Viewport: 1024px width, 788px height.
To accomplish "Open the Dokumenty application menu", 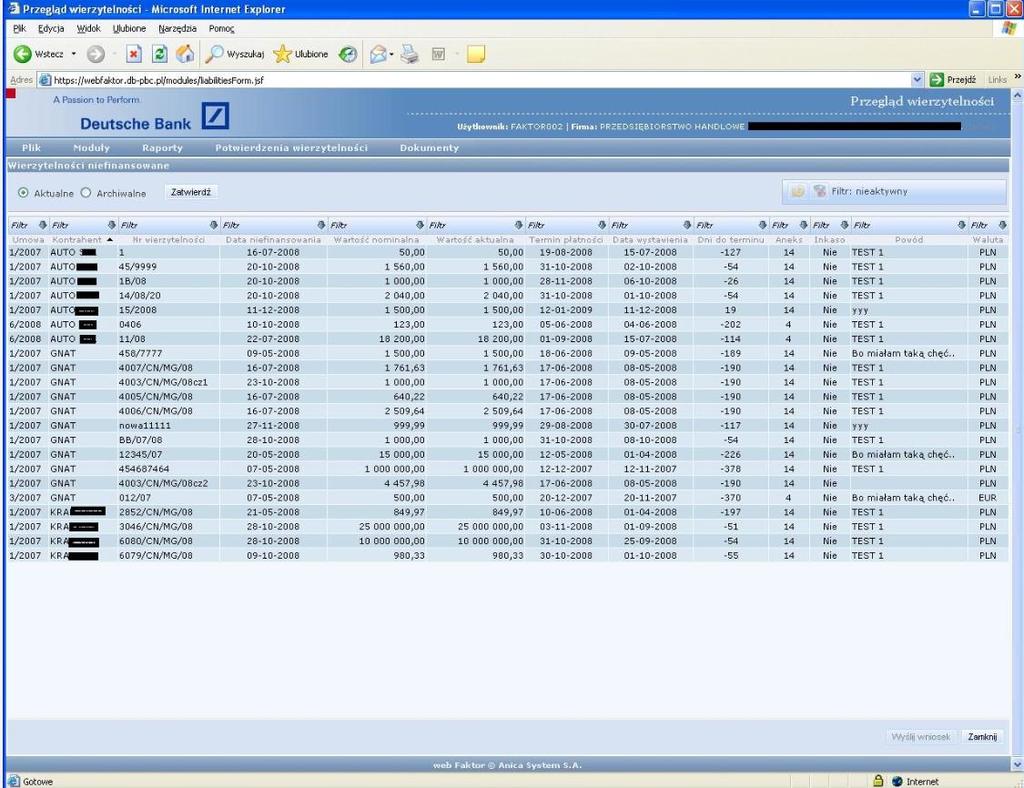I will (429, 148).
